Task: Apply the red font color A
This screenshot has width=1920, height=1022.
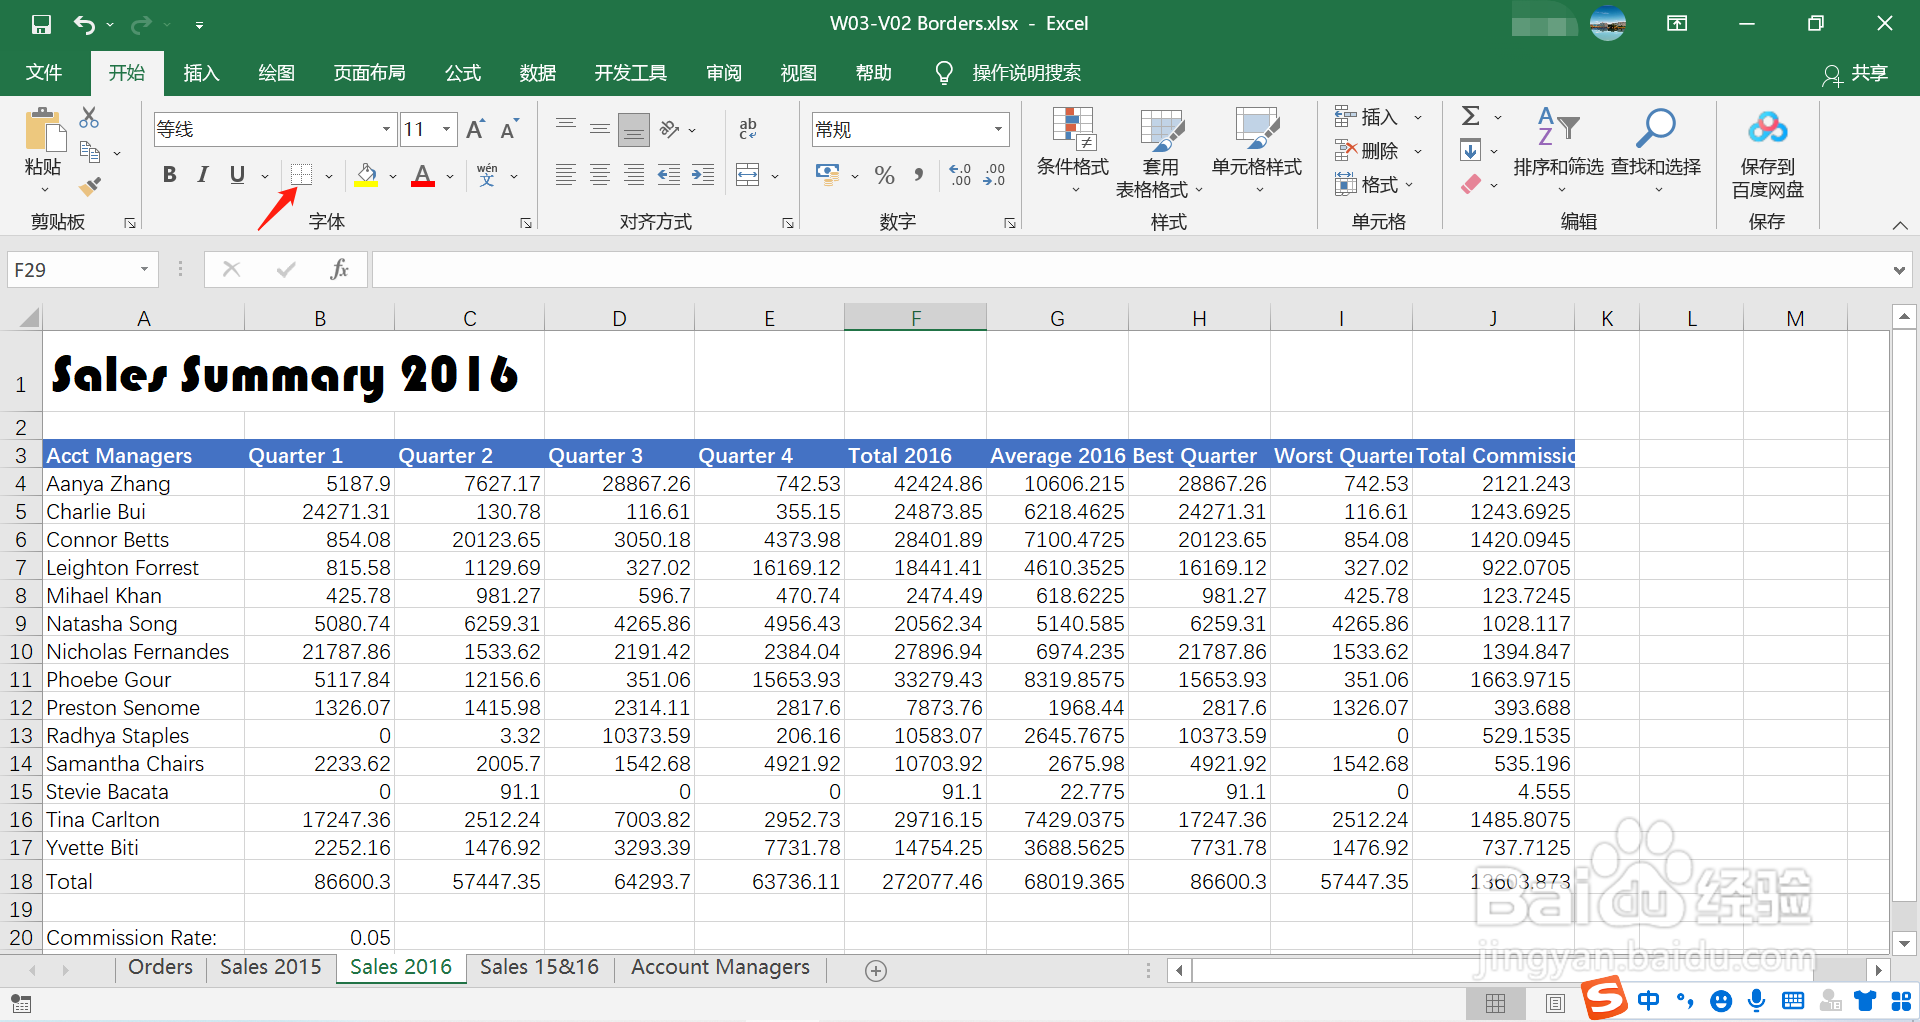Action: (423, 175)
